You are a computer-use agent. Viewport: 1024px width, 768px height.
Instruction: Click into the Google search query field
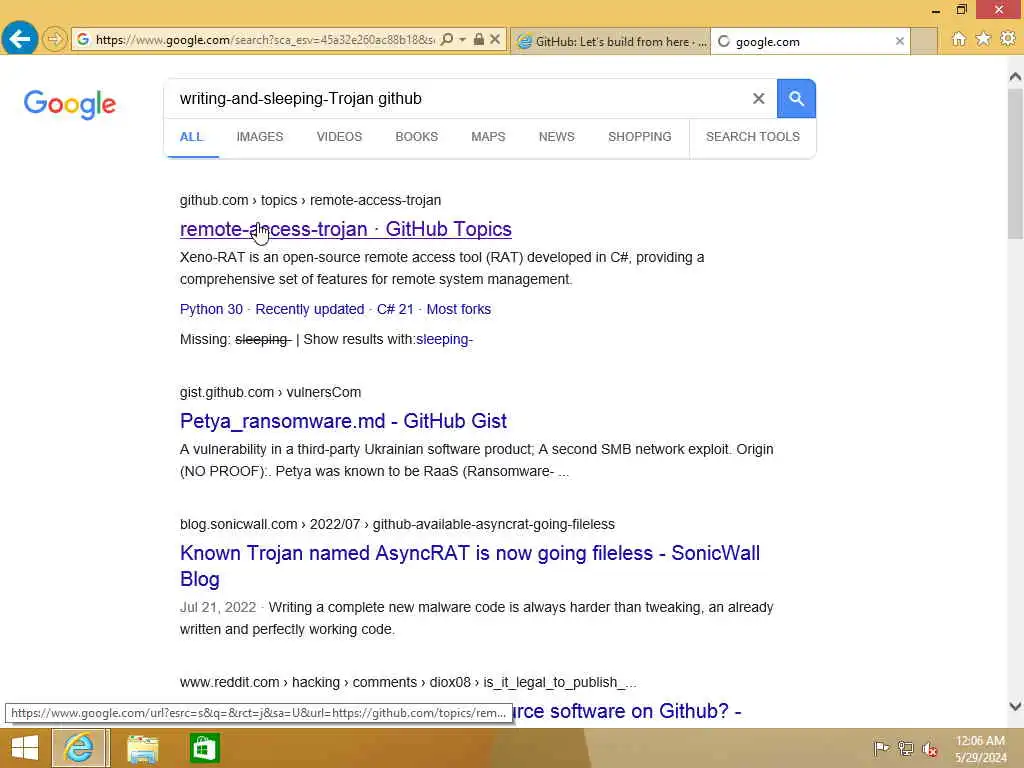457,99
